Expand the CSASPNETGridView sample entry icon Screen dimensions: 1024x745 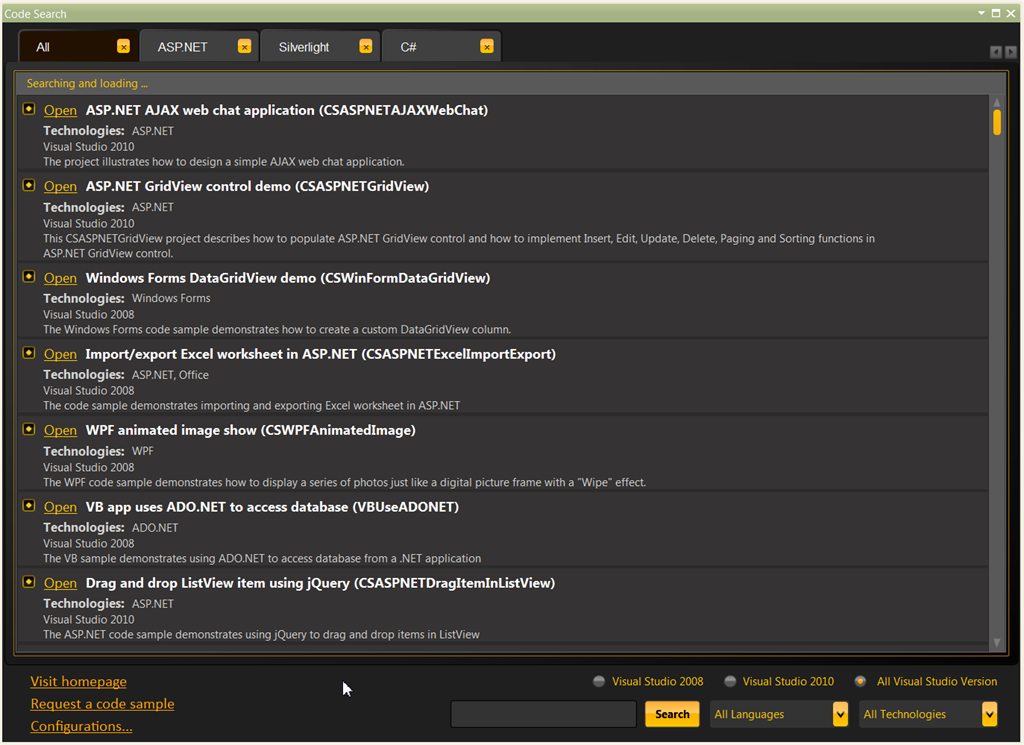pos(29,185)
